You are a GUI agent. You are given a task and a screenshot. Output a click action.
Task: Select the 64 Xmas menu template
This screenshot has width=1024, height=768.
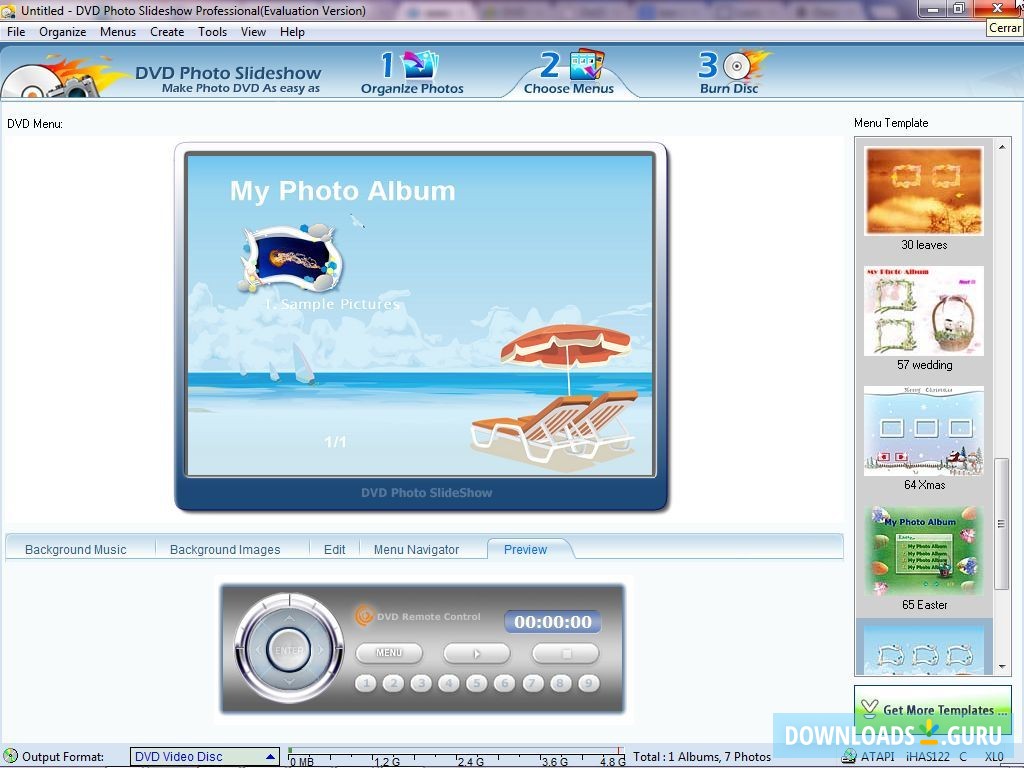click(922, 431)
